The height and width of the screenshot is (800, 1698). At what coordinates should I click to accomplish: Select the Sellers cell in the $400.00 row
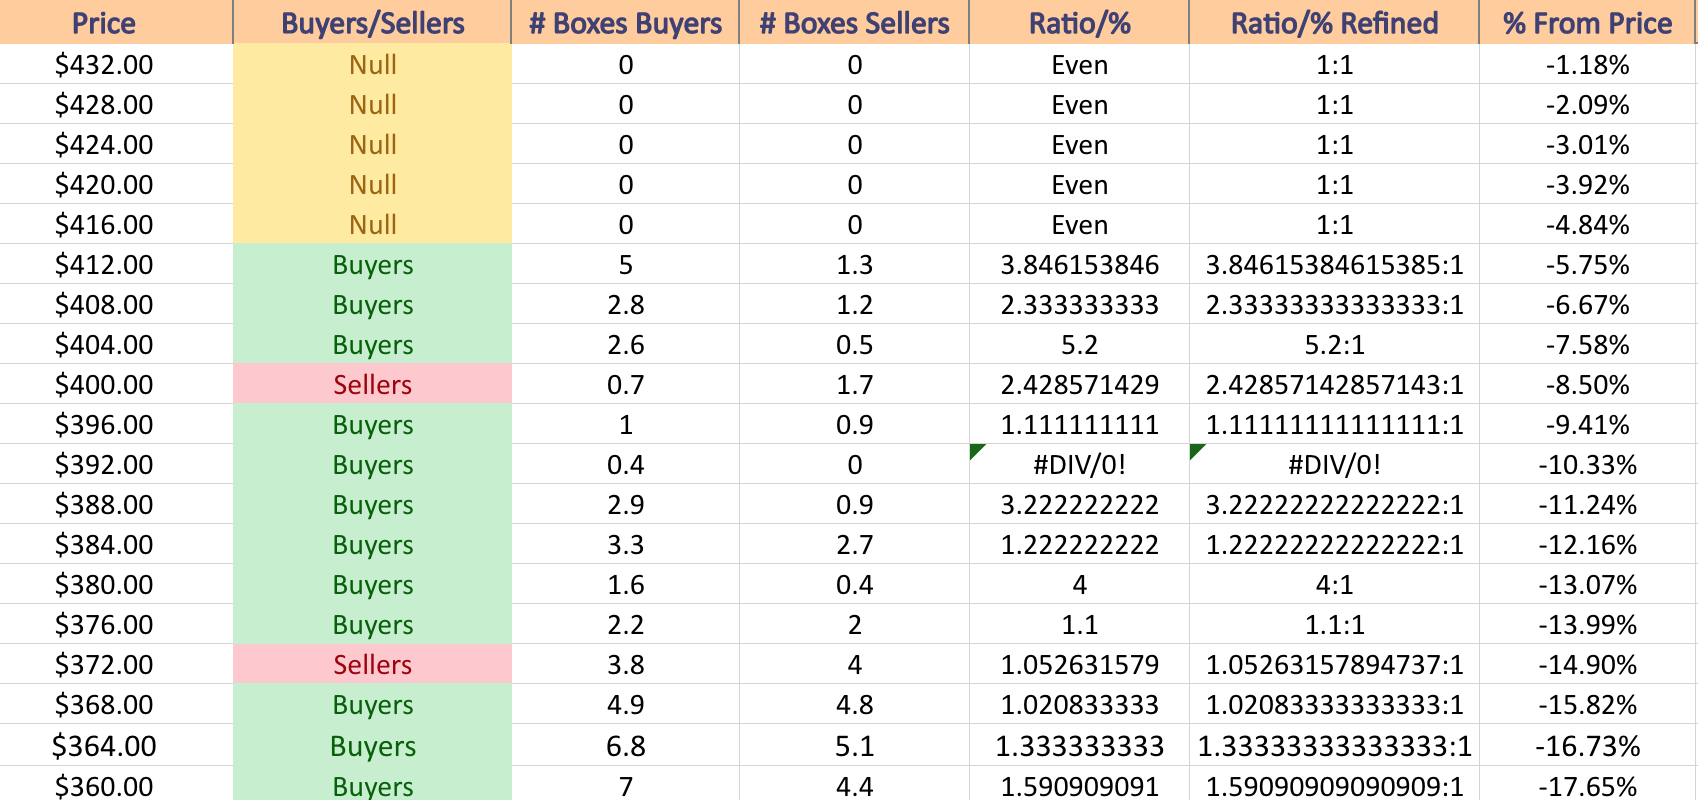click(372, 385)
